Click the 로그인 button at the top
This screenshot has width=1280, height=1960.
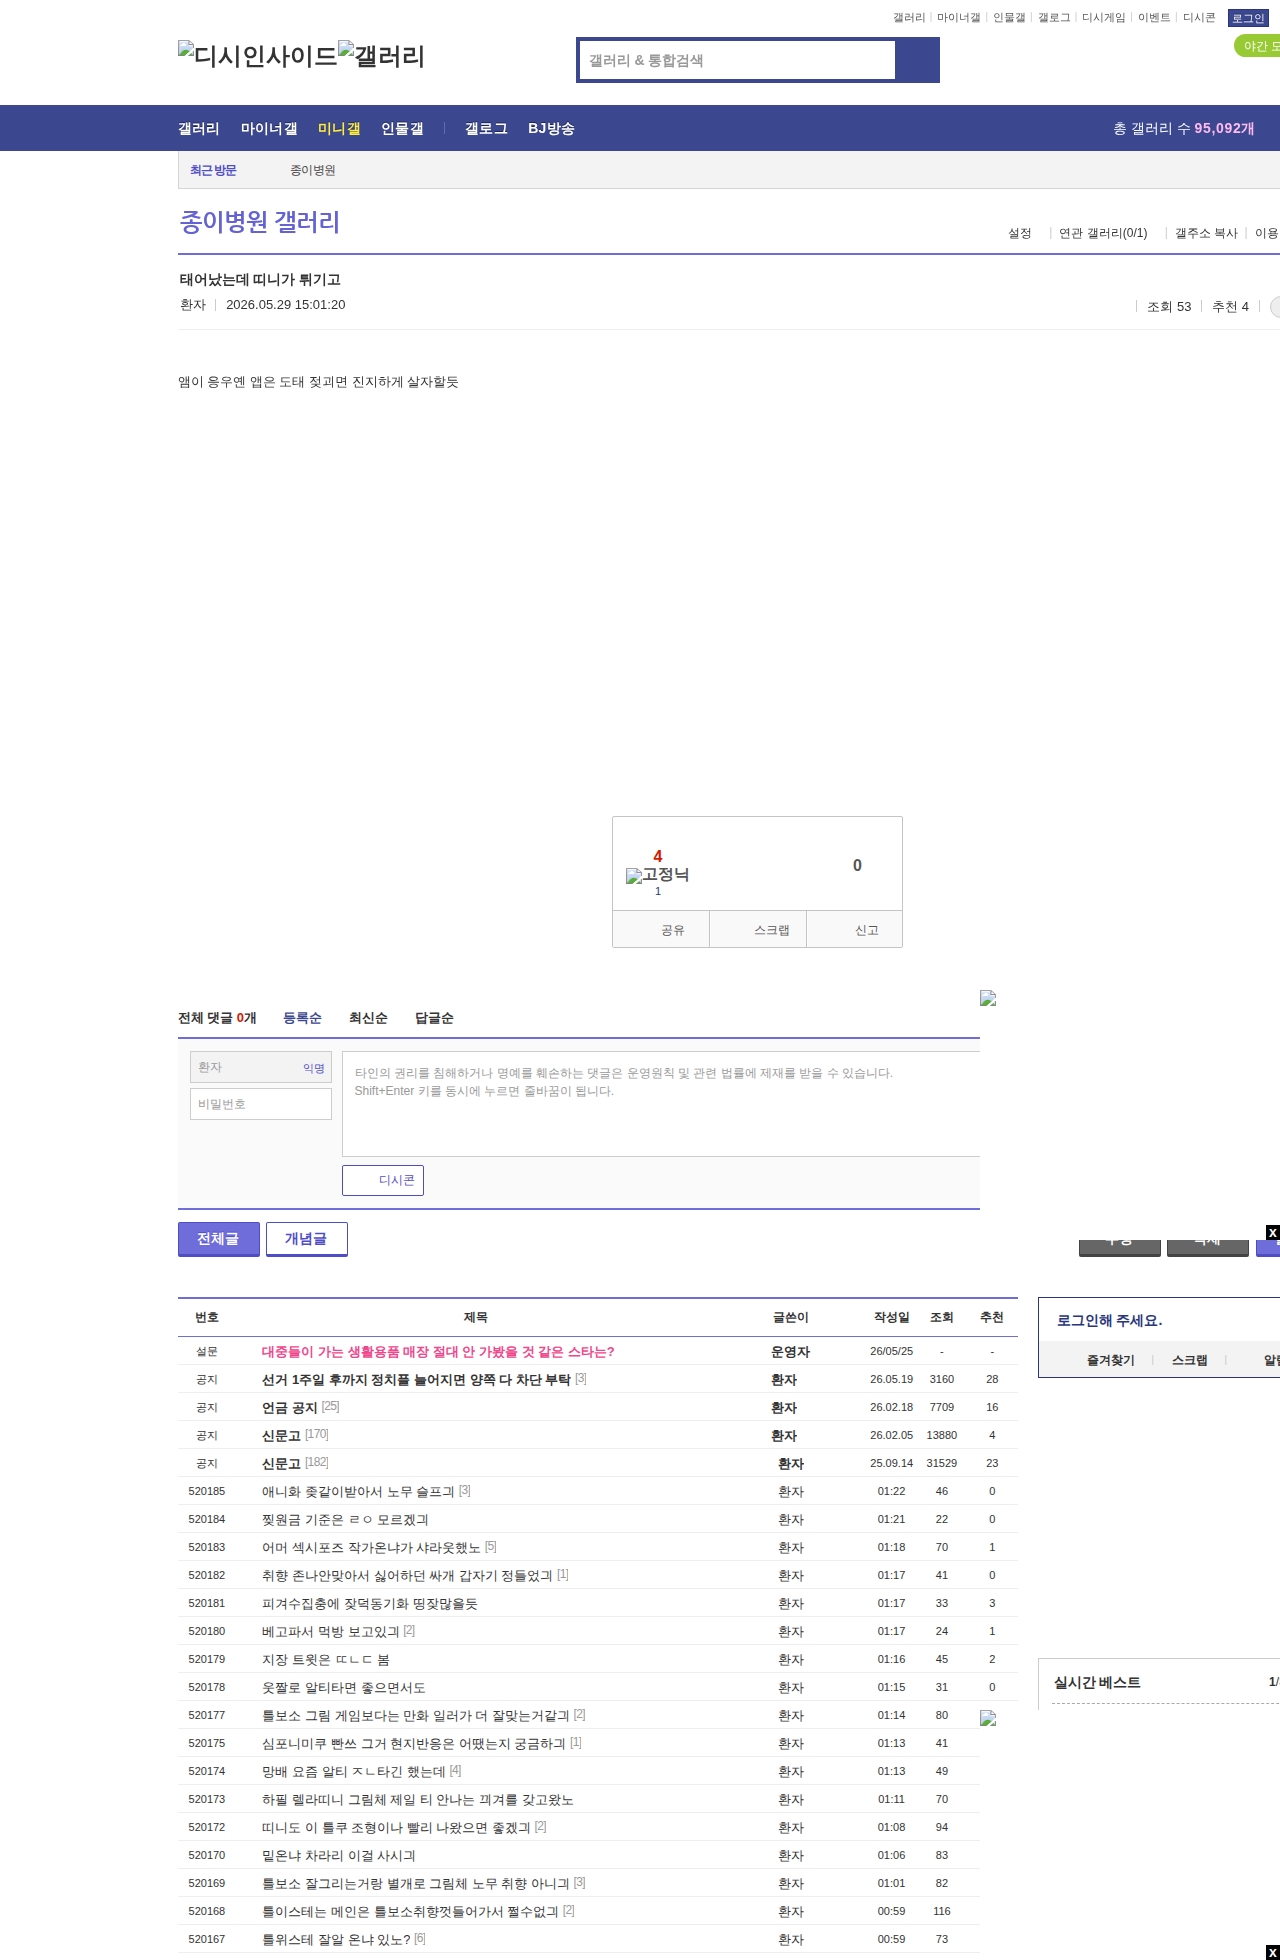coord(1248,18)
